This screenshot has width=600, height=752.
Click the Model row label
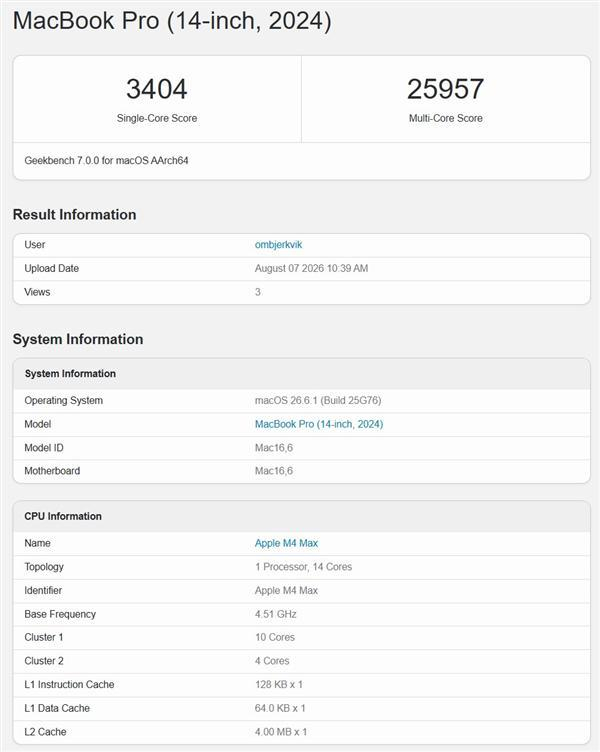37,424
